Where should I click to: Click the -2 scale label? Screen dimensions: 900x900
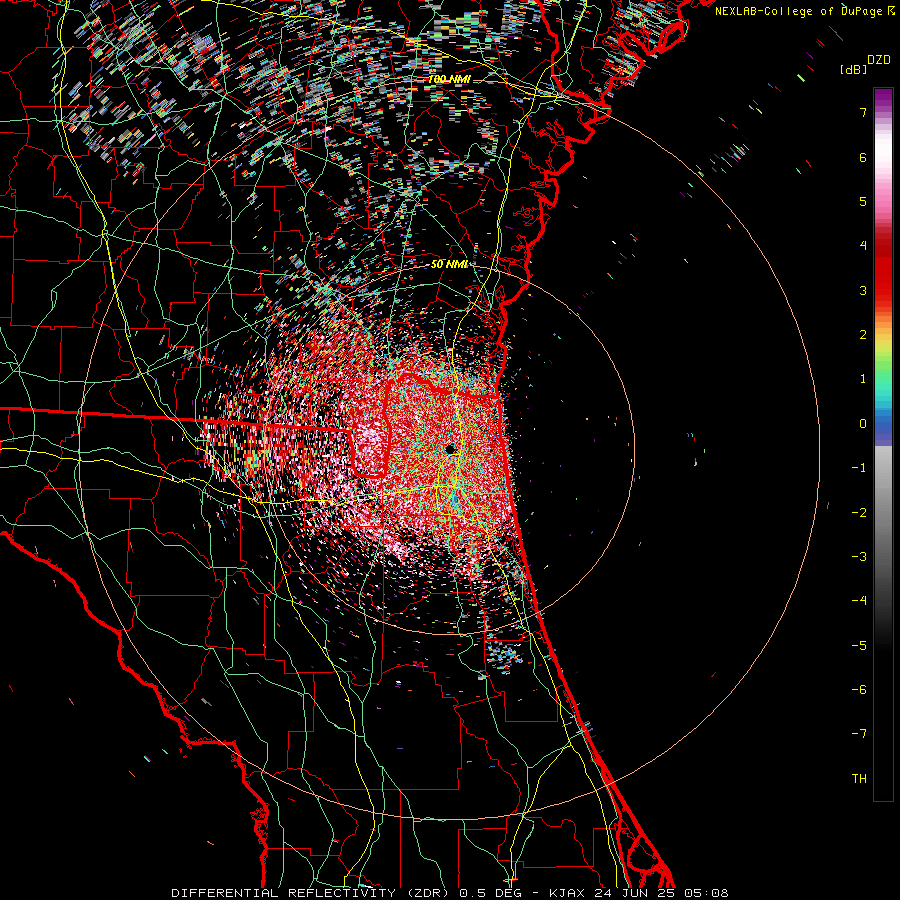point(859,513)
